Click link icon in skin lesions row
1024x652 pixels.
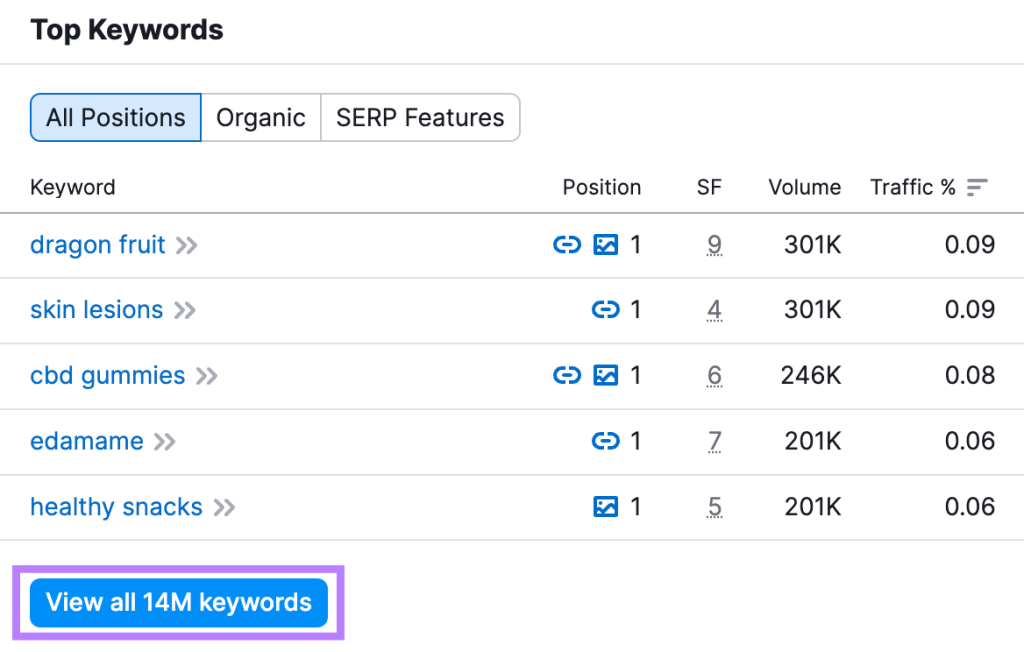606,310
